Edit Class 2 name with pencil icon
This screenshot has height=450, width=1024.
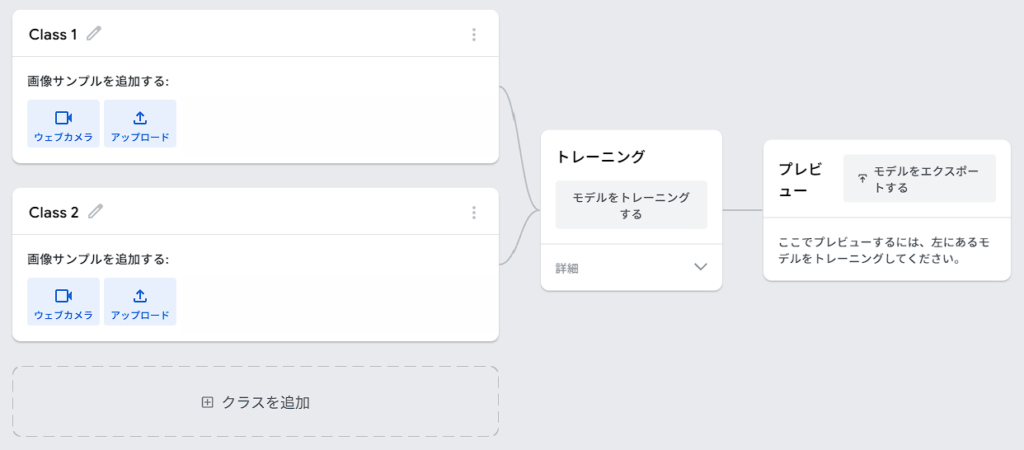click(95, 211)
